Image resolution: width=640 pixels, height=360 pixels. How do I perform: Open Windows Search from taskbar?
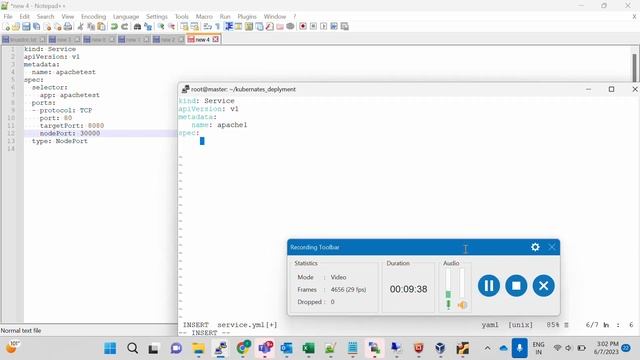point(132,348)
